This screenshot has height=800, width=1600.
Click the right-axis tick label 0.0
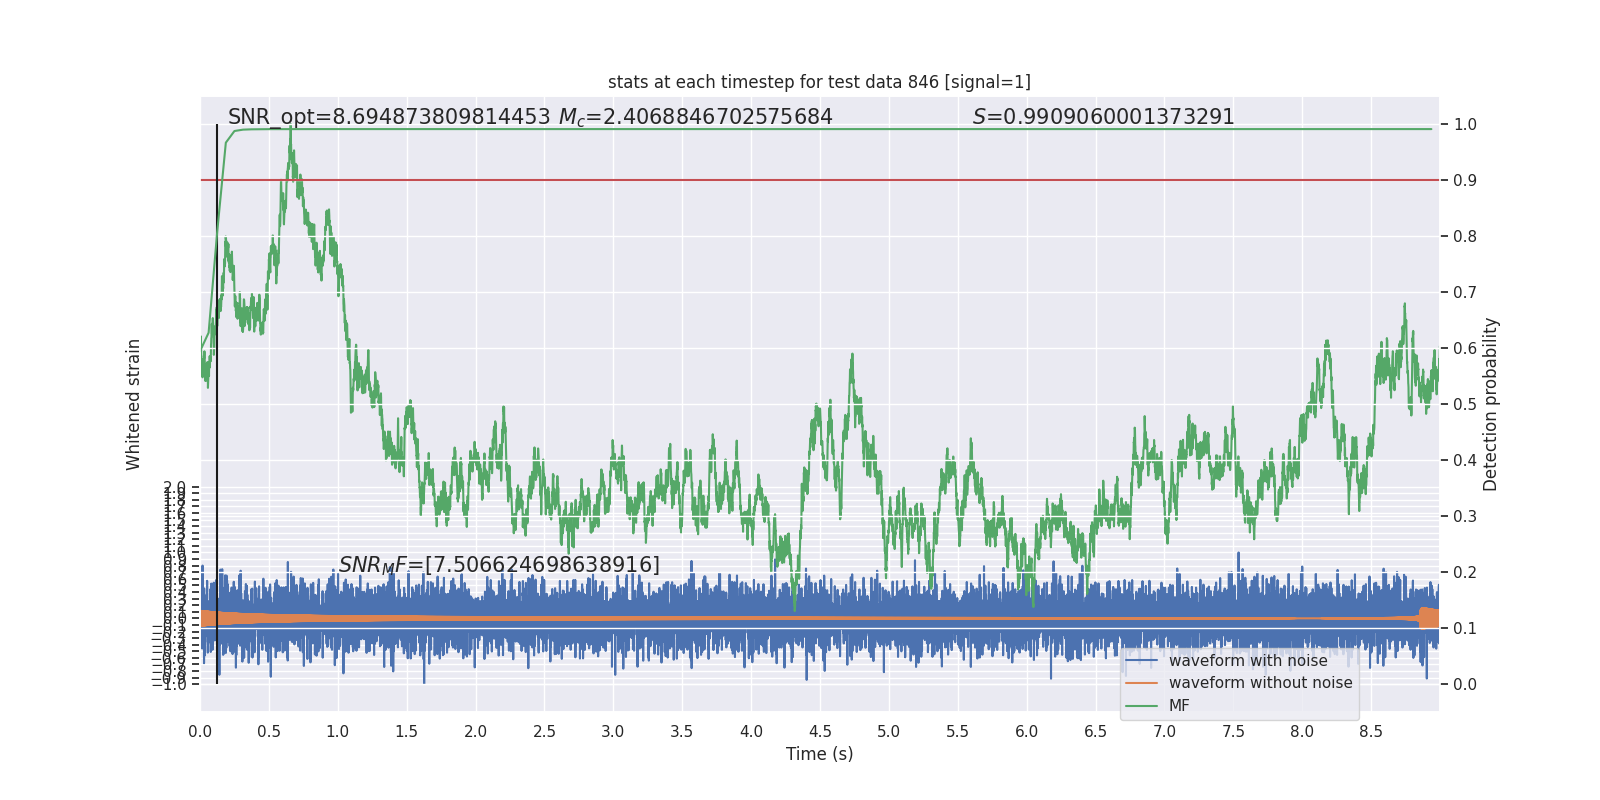coord(1465,685)
